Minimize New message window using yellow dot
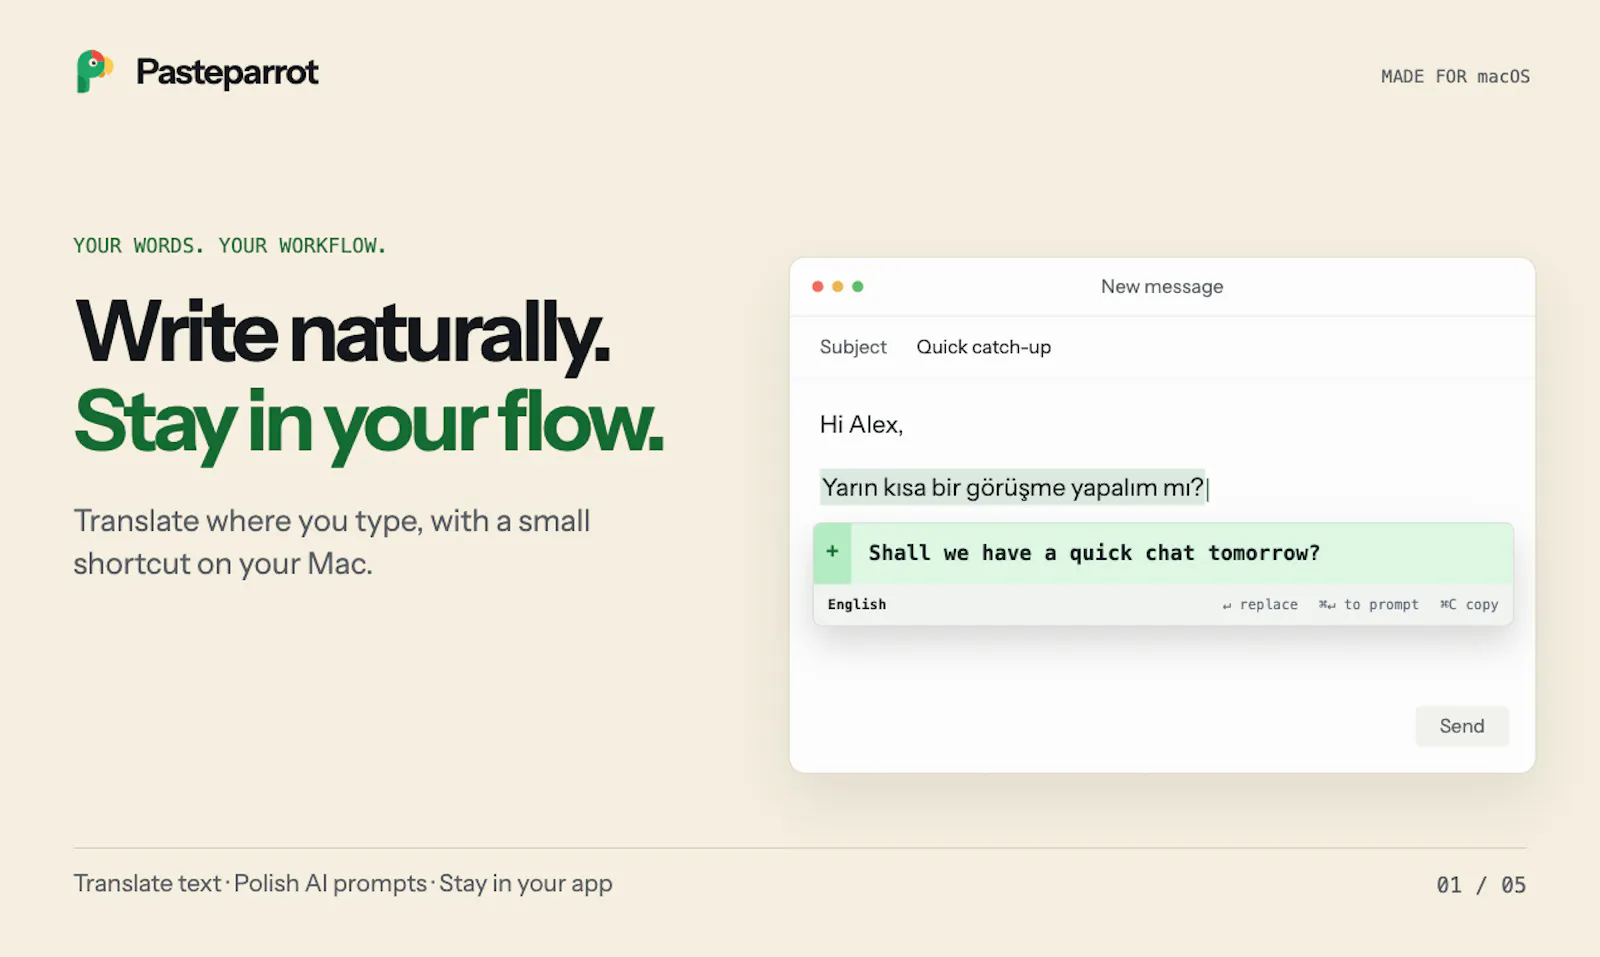The height and width of the screenshot is (957, 1600). [x=838, y=287]
